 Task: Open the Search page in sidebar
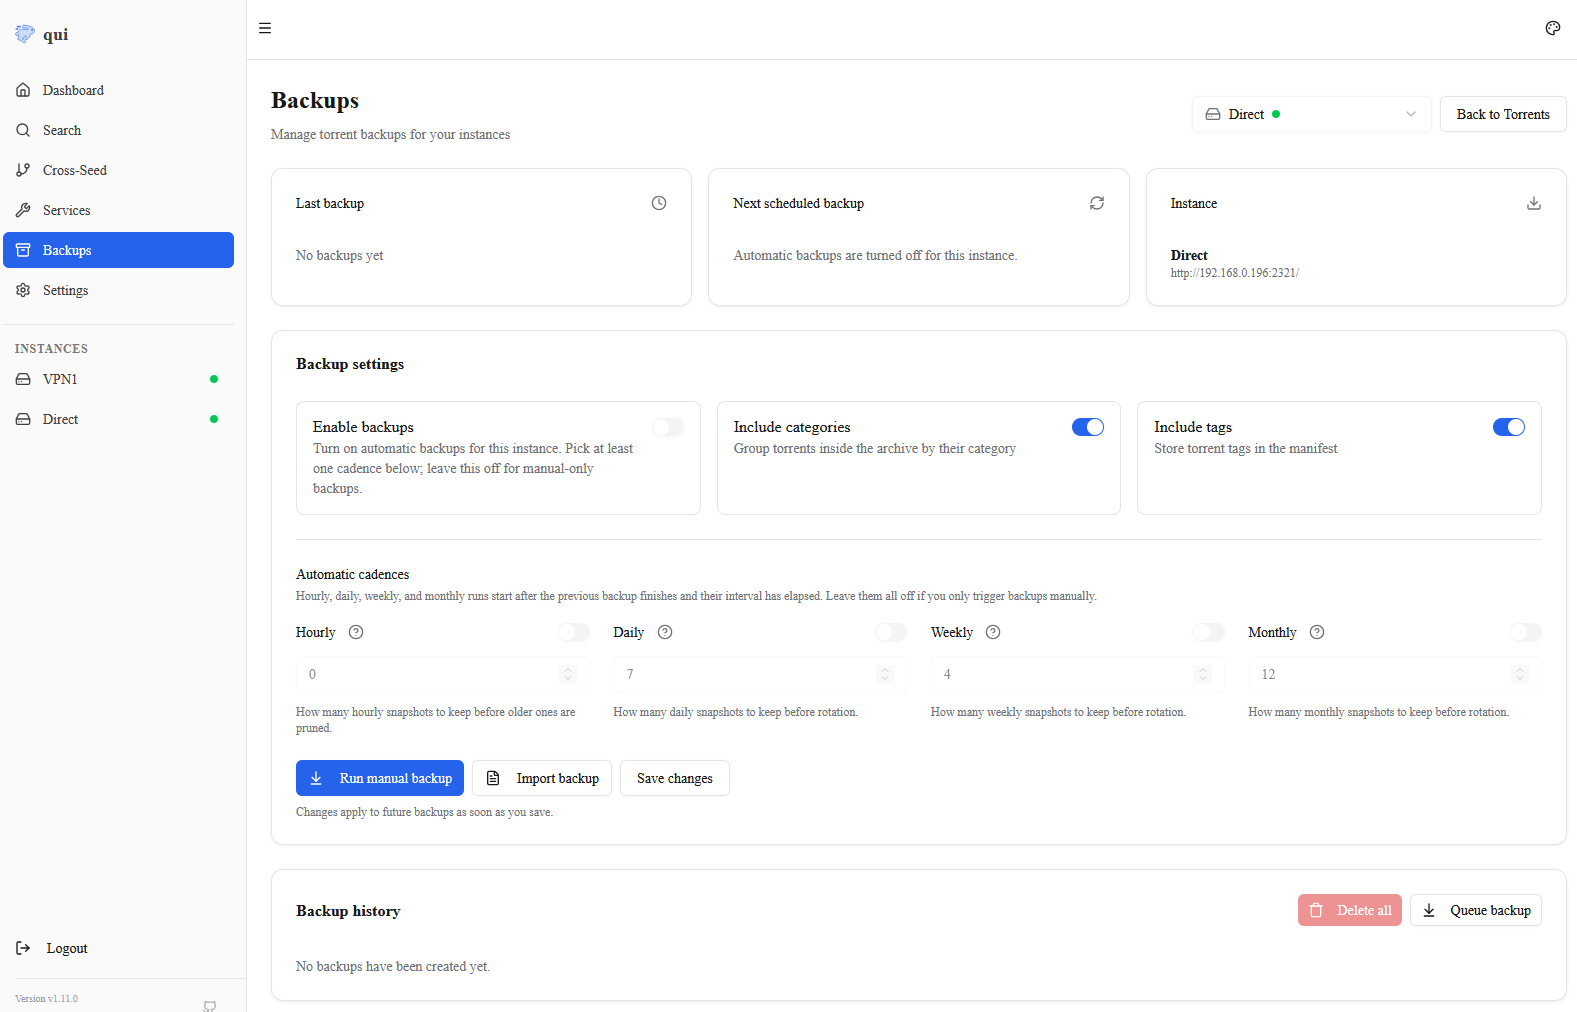(x=118, y=130)
